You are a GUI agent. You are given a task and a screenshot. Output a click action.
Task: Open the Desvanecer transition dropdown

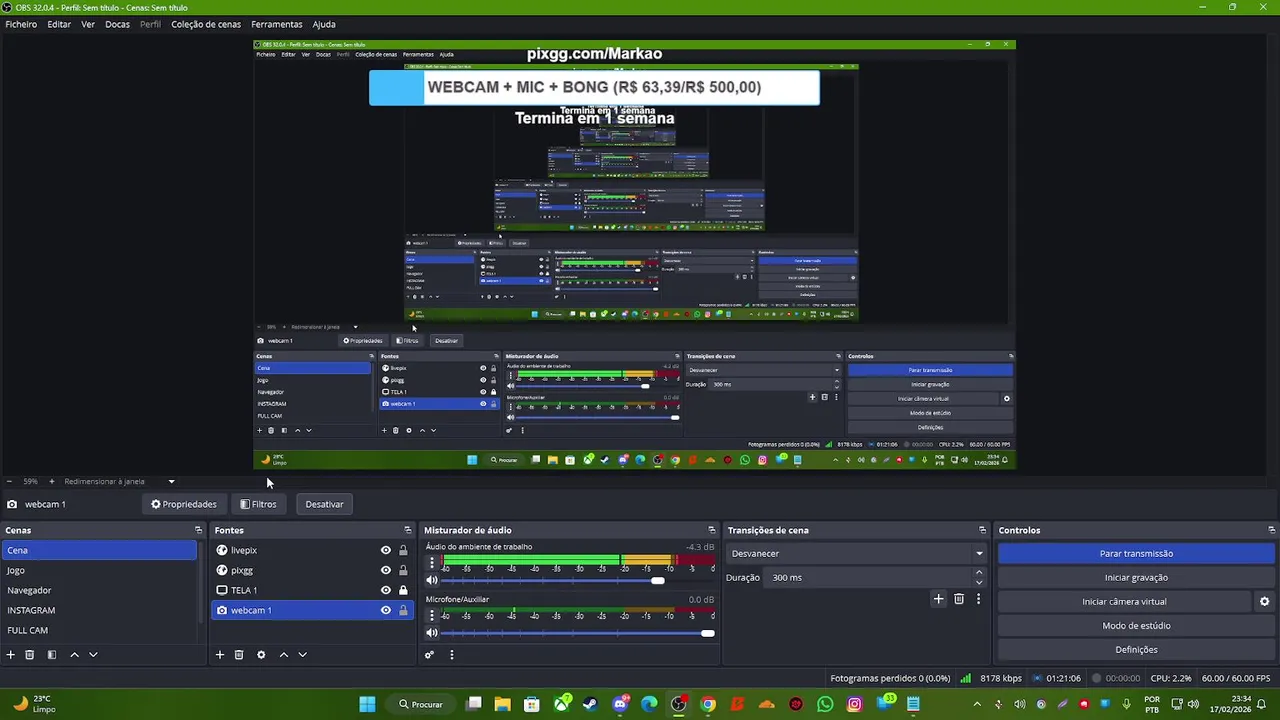click(x=856, y=553)
